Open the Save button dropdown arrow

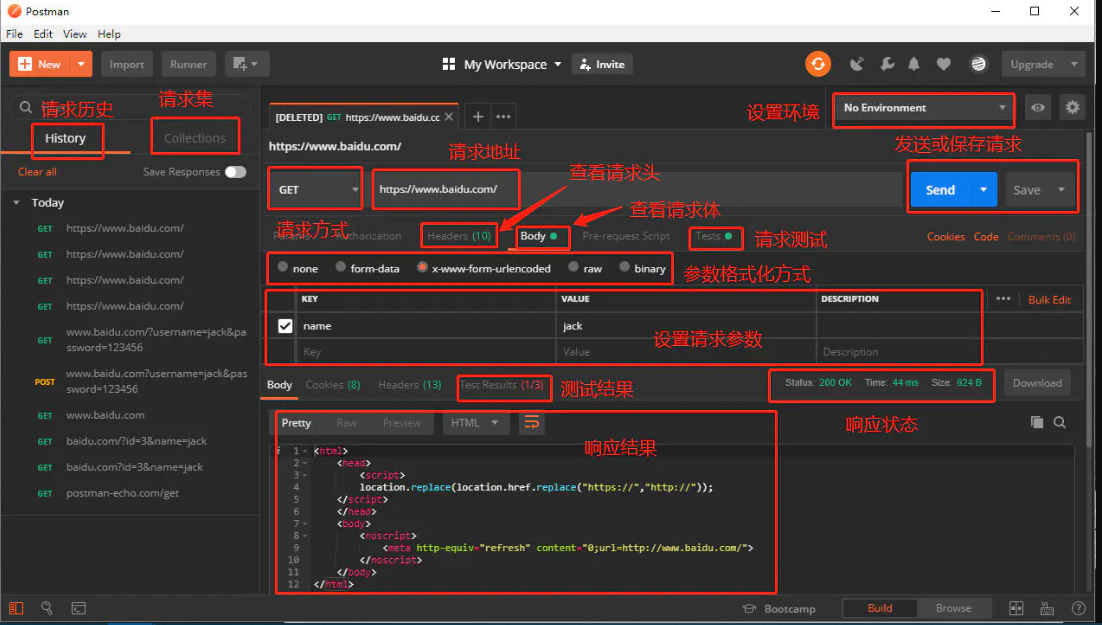tap(1061, 190)
